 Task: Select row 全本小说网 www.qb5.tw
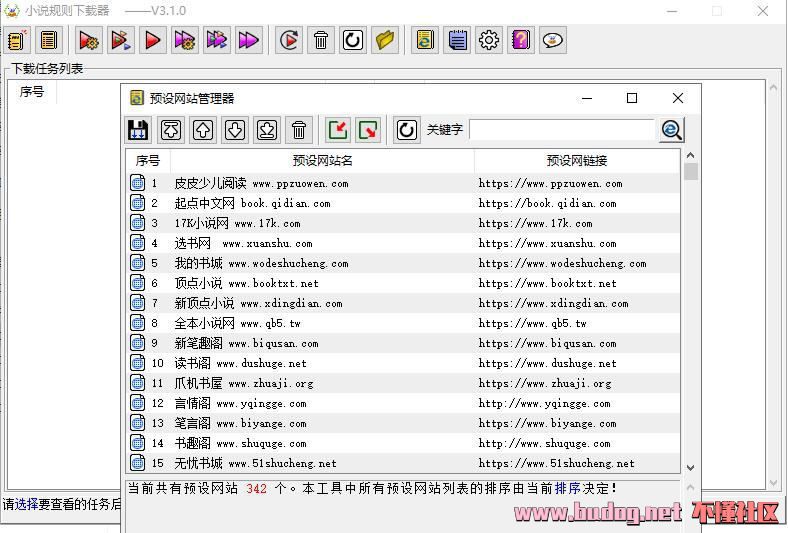pyautogui.click(x=403, y=324)
